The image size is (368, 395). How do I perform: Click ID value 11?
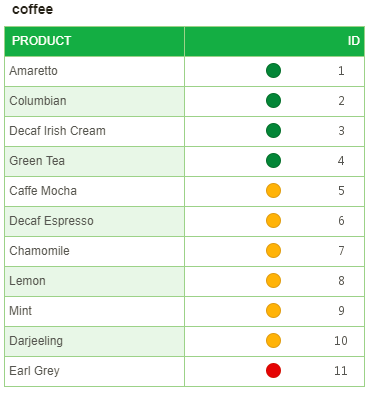341,371
